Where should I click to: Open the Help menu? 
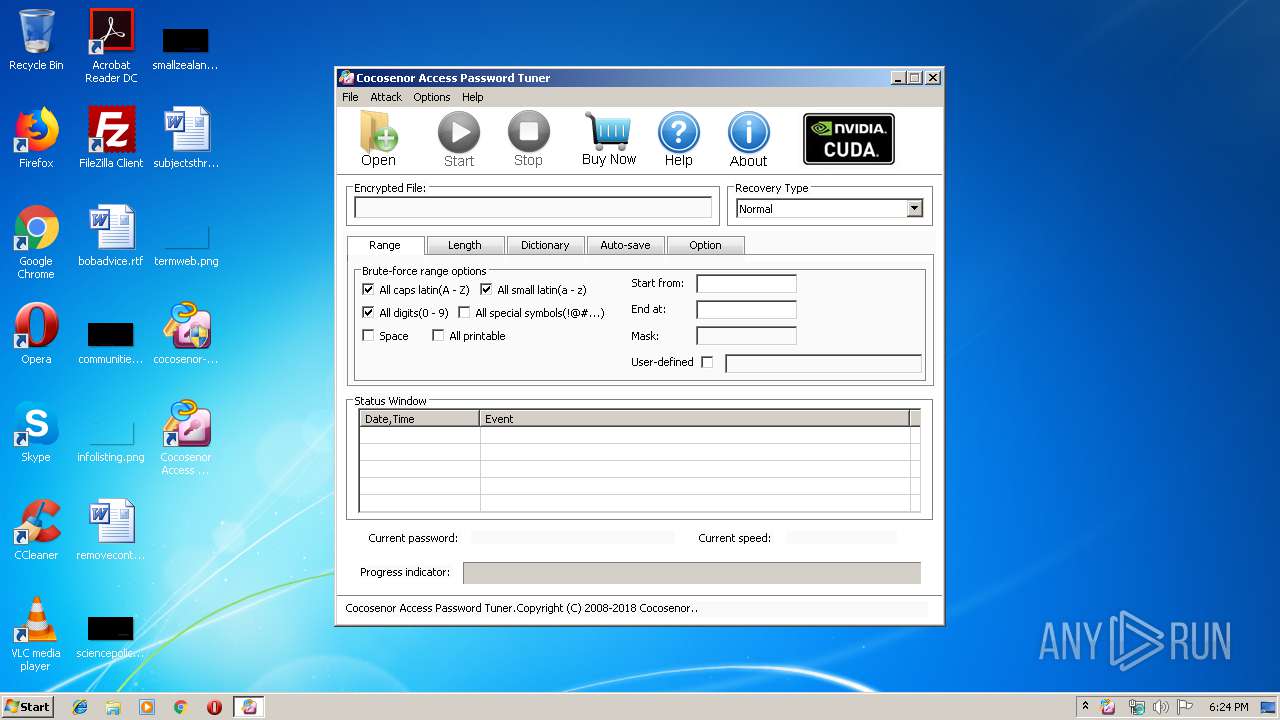[x=473, y=97]
